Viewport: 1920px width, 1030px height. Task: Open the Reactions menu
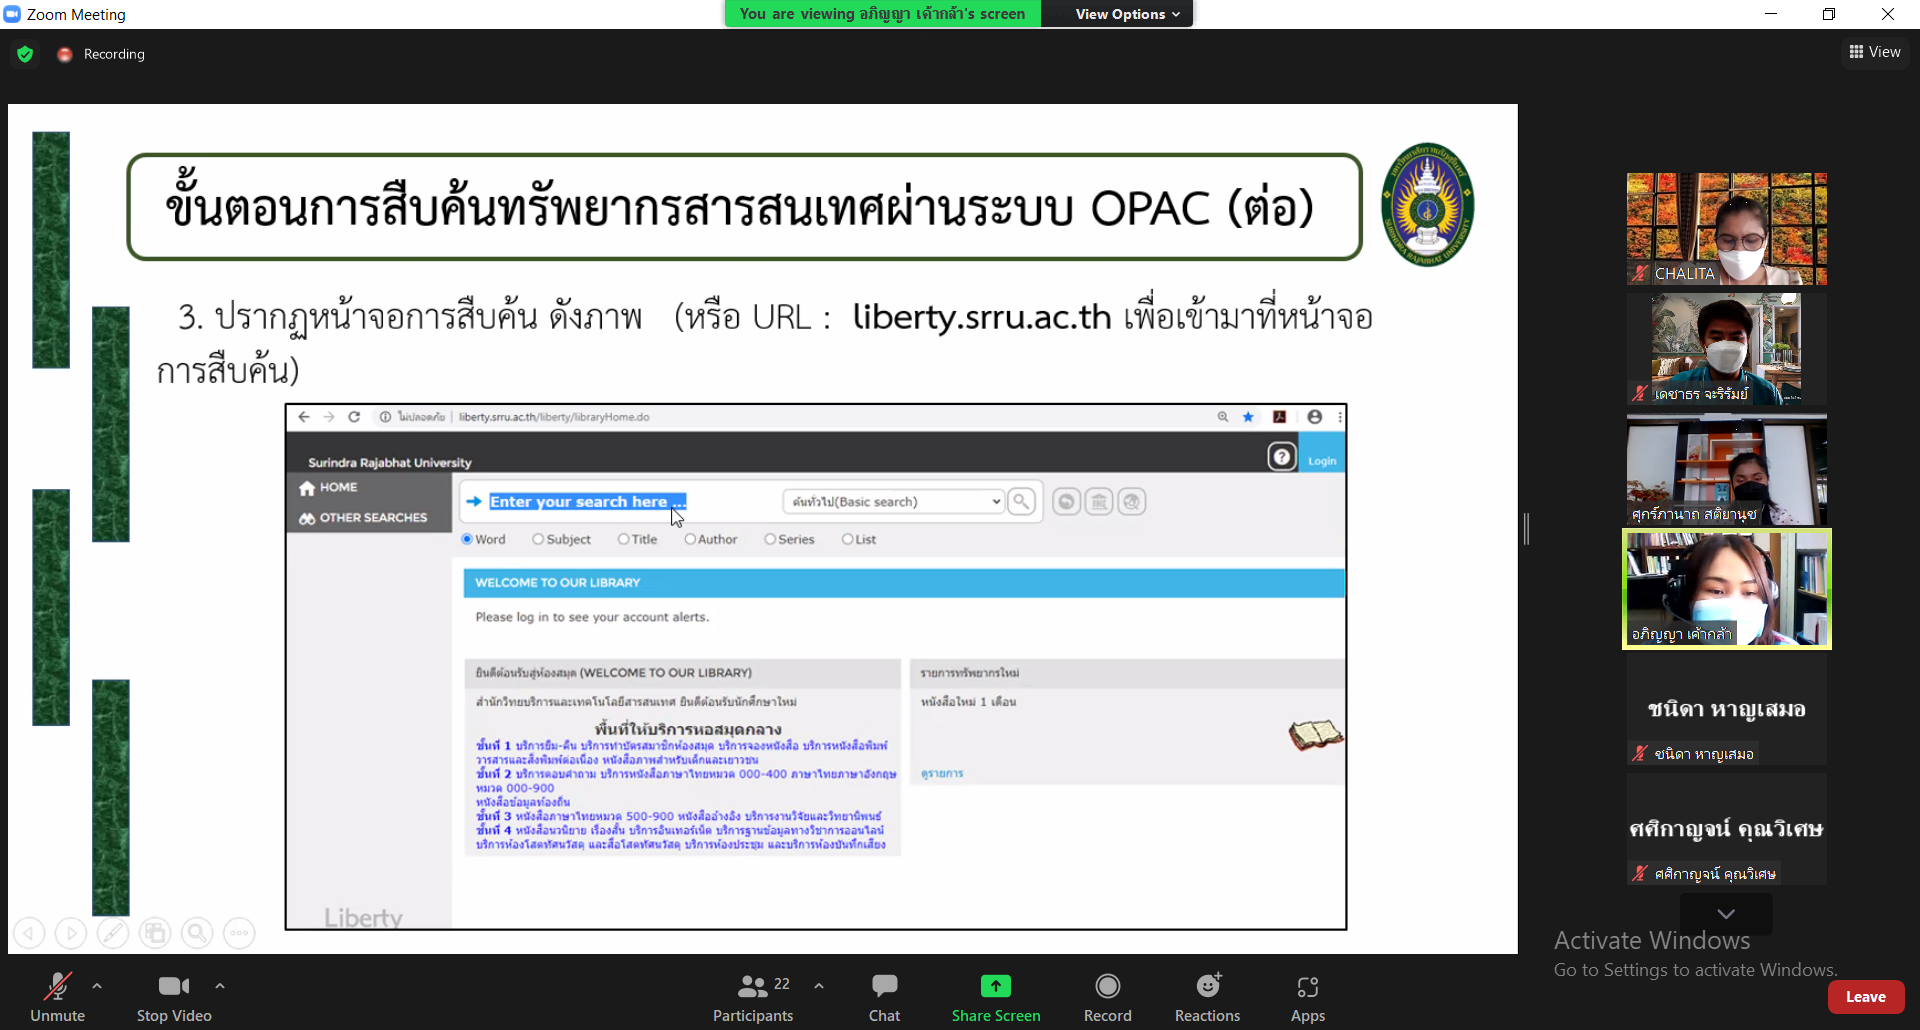click(1207, 987)
